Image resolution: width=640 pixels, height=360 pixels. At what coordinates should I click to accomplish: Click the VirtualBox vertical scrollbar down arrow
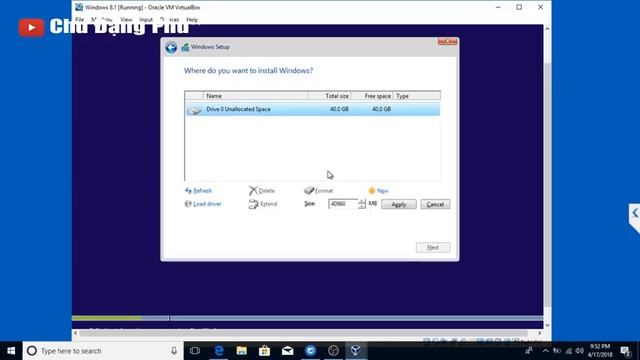(547, 325)
